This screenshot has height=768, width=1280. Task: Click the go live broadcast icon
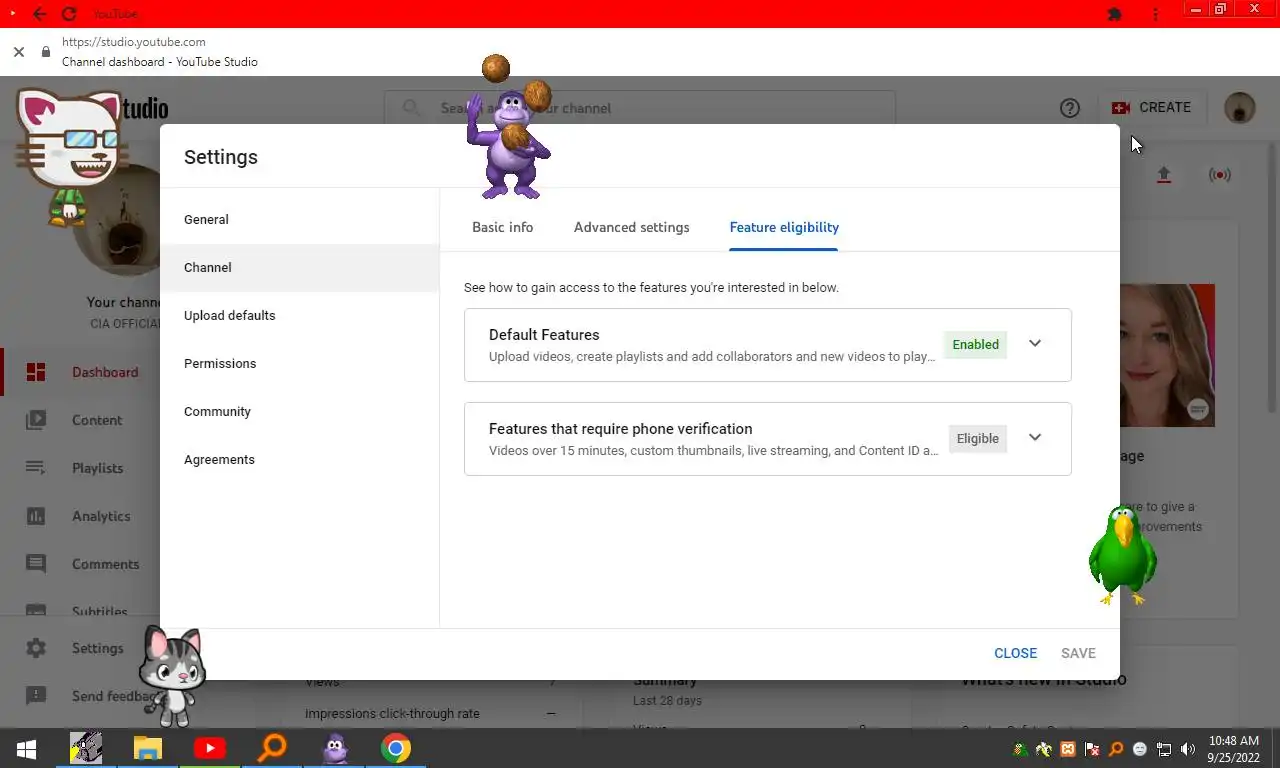[1219, 175]
